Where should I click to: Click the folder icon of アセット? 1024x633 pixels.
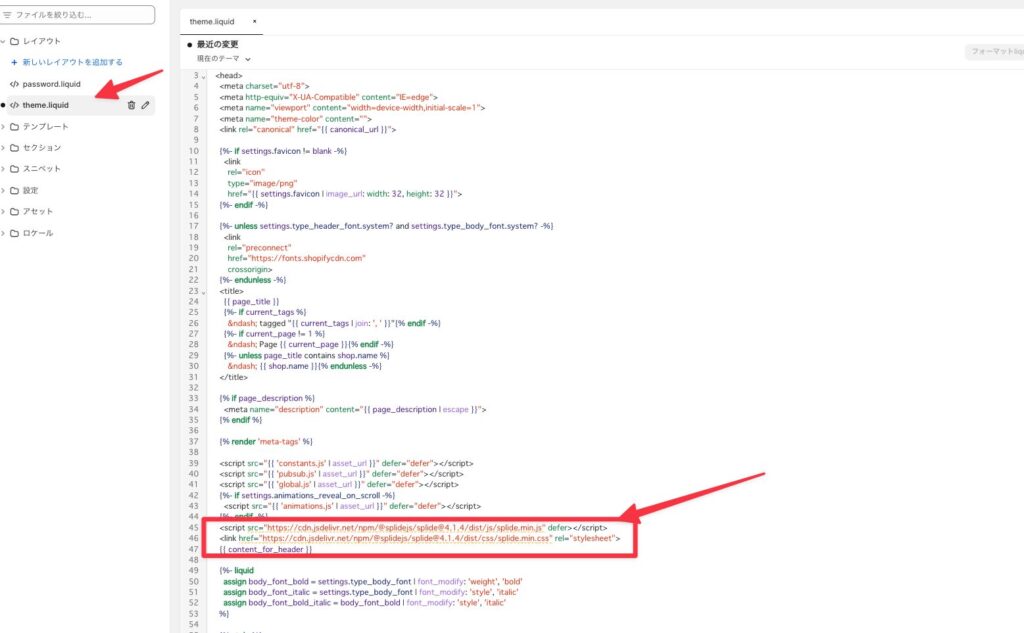(x=14, y=212)
